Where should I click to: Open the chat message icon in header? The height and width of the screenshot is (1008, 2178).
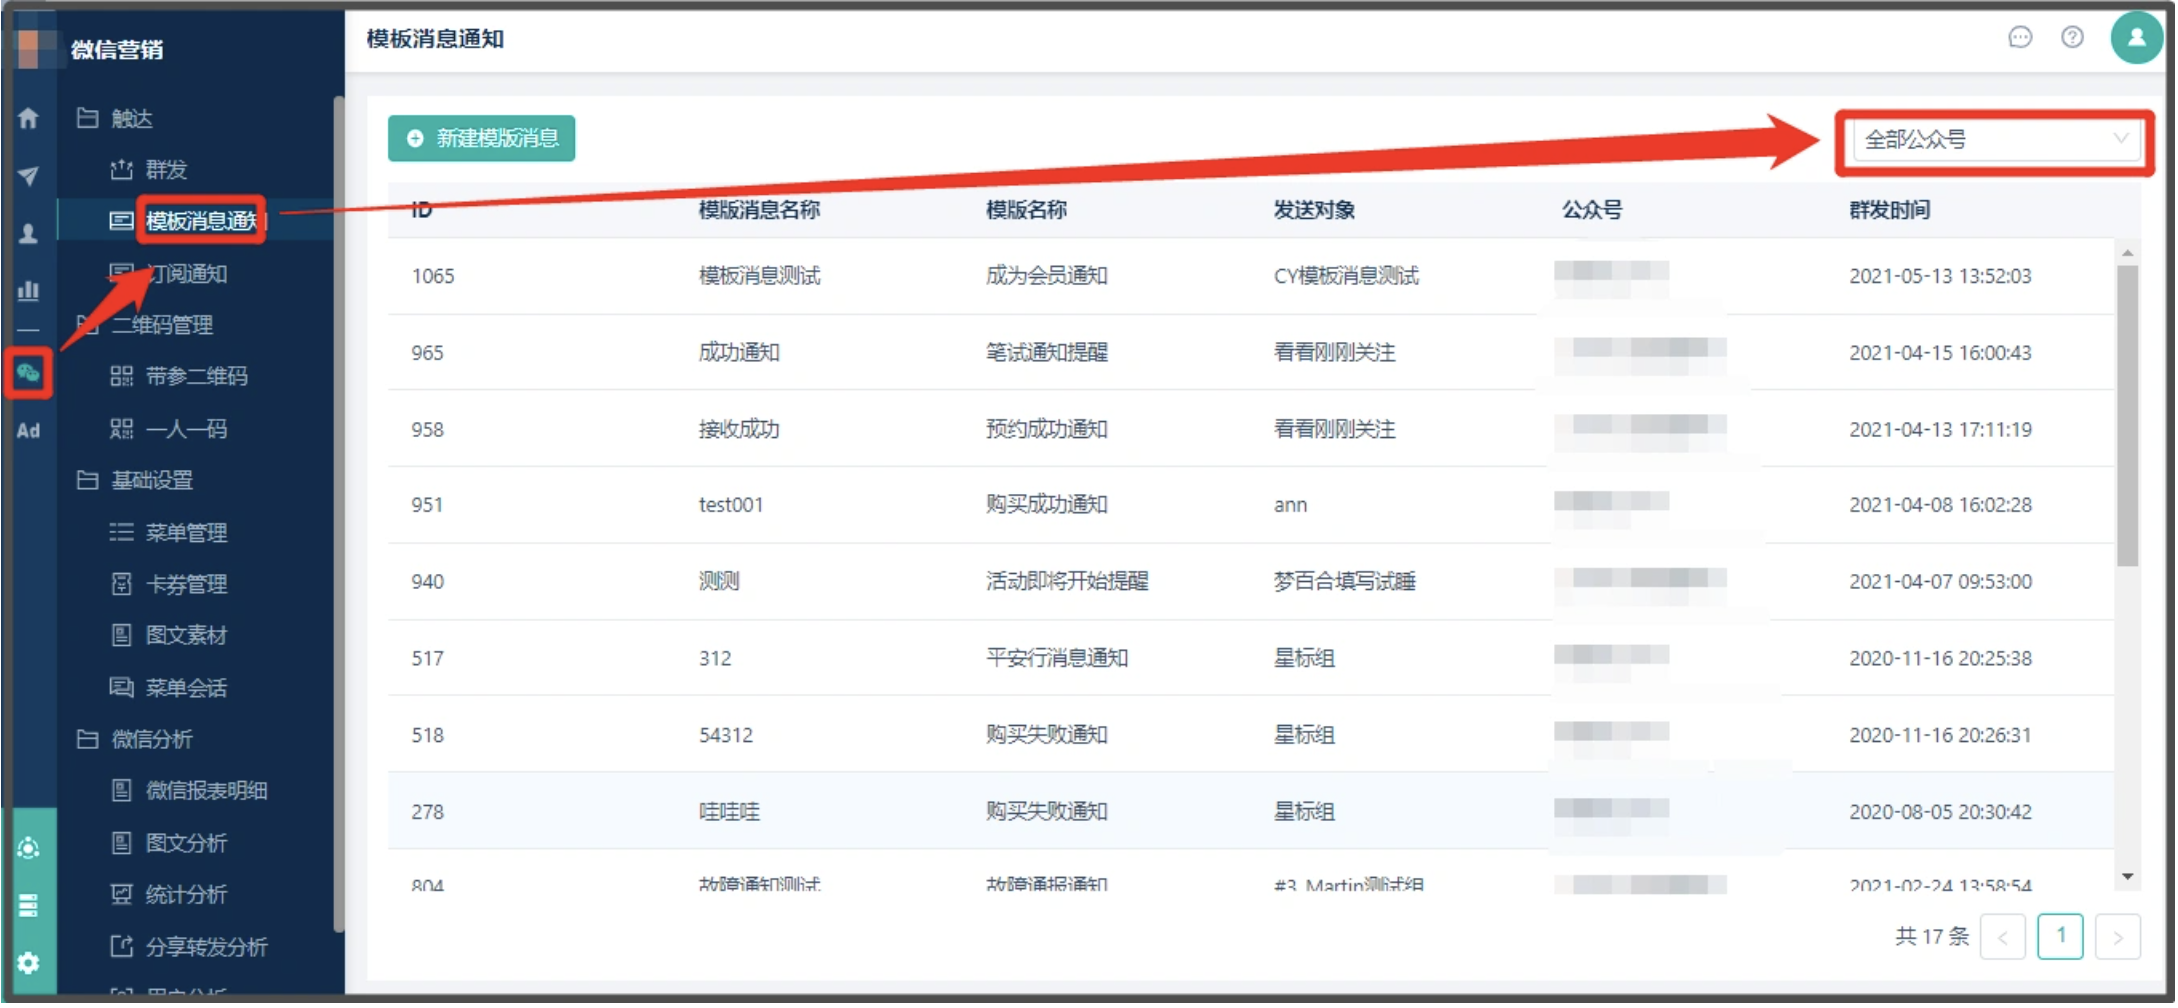(x=2021, y=38)
